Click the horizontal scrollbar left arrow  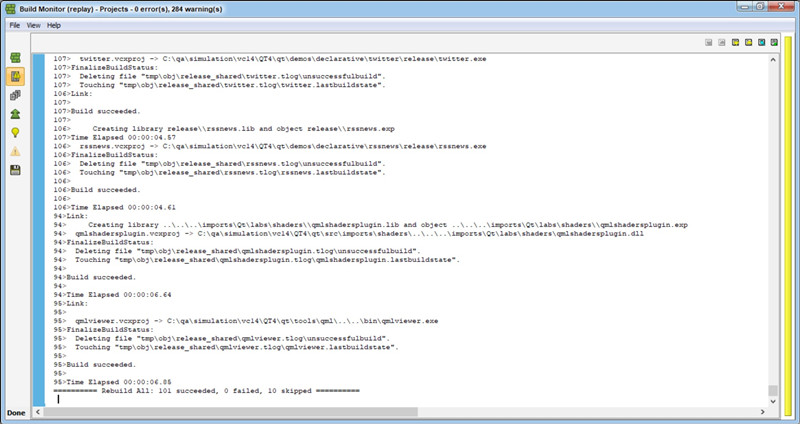click(37, 410)
